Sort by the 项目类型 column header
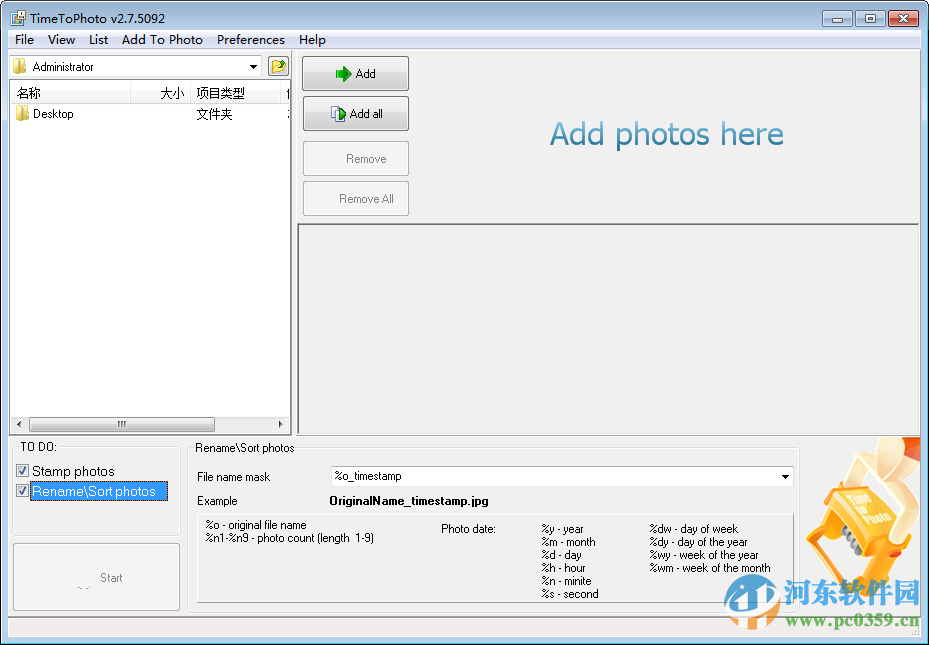The width and height of the screenshot is (929, 645). (x=236, y=93)
